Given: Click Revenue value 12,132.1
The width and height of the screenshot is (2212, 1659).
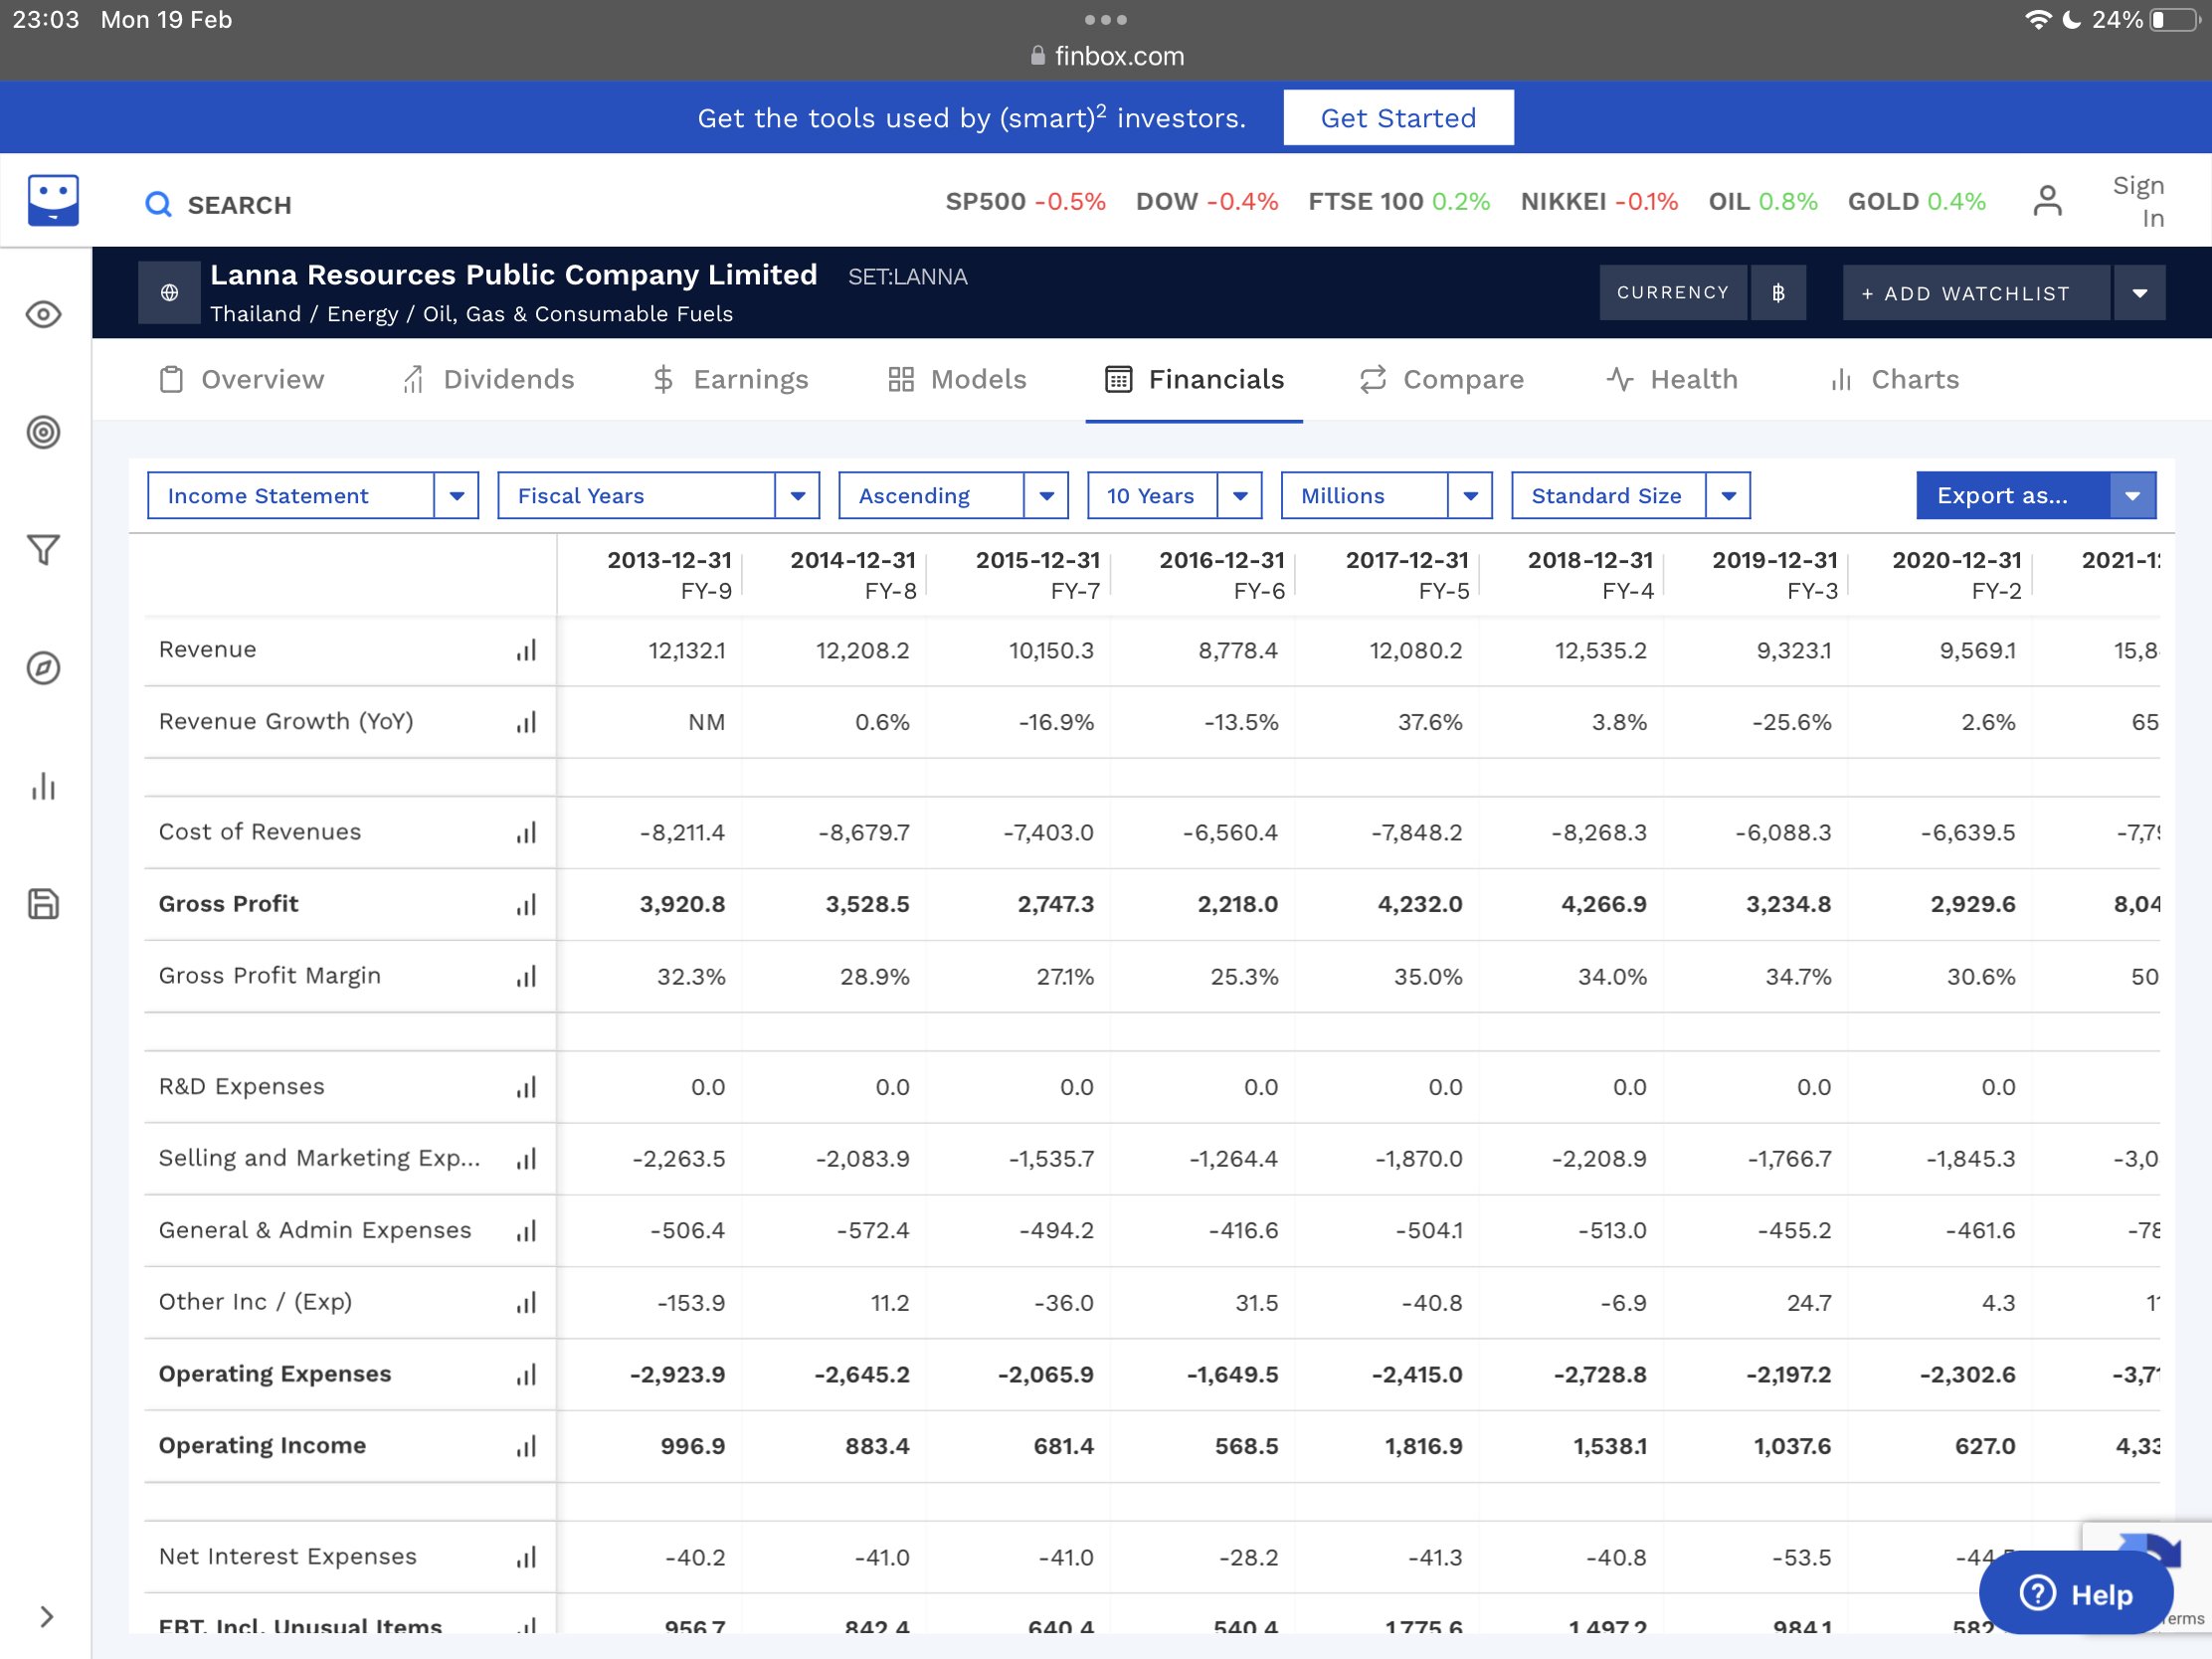Looking at the screenshot, I should coord(687,650).
